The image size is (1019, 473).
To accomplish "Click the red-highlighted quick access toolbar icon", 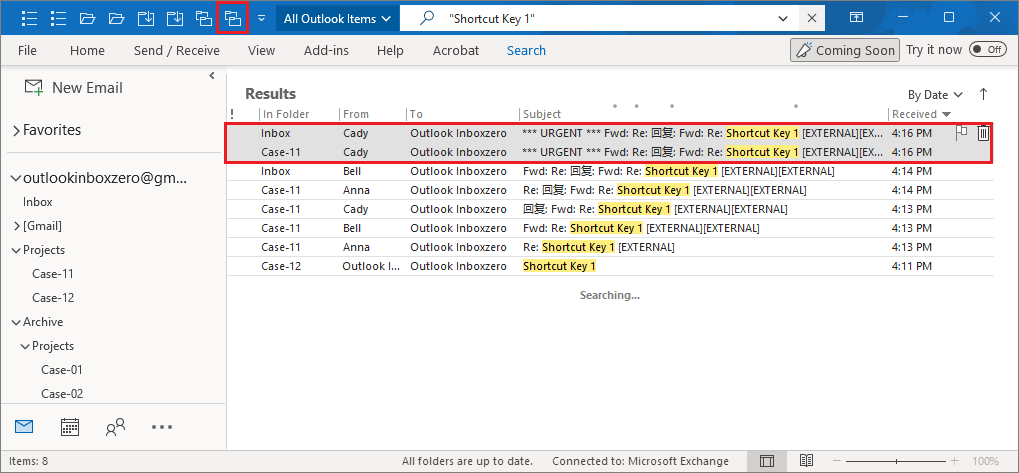I will pyautogui.click(x=232, y=18).
